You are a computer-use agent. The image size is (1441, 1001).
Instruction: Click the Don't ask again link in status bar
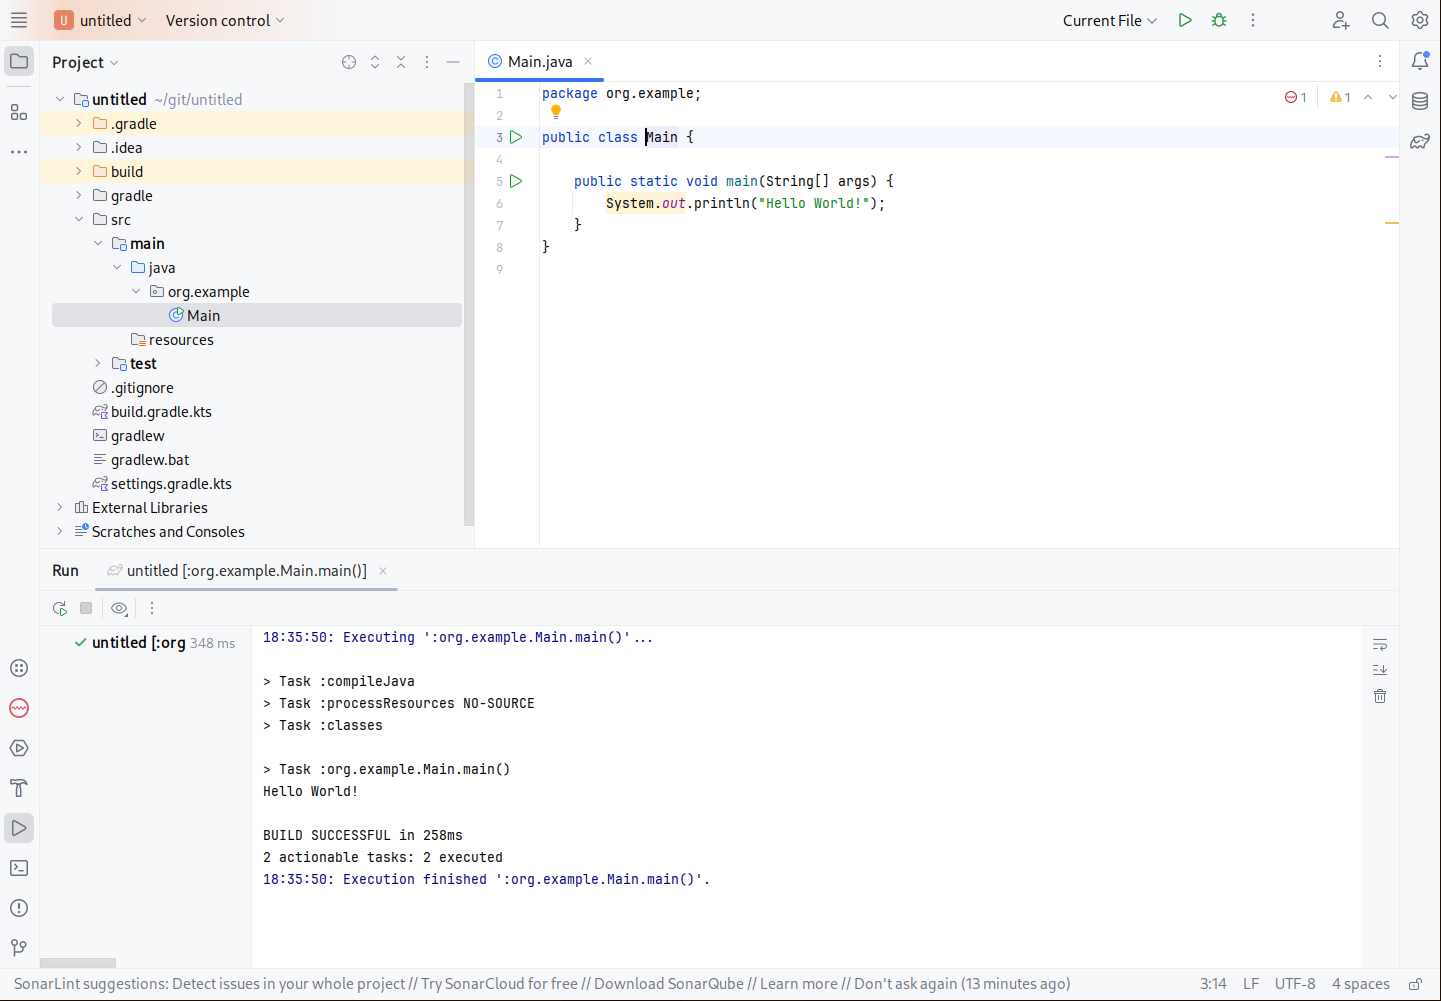pyautogui.click(x=905, y=984)
